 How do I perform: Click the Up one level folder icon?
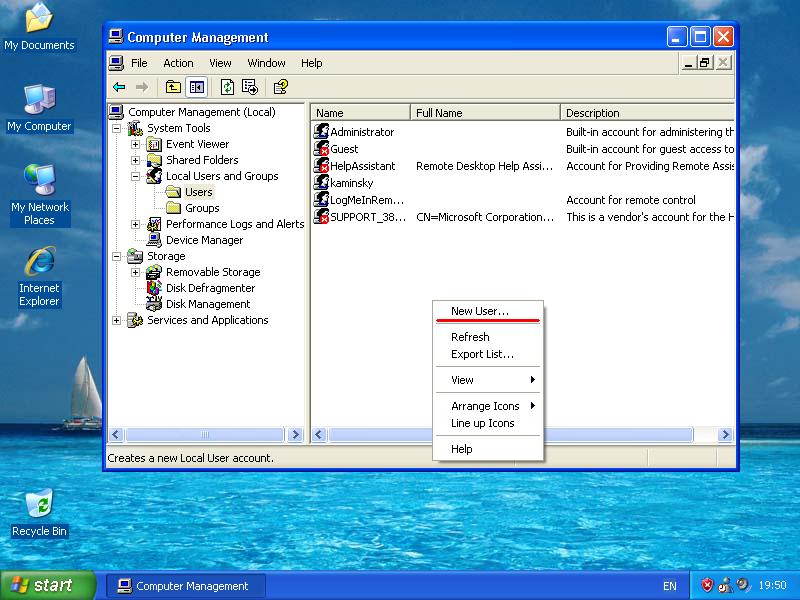[x=173, y=87]
